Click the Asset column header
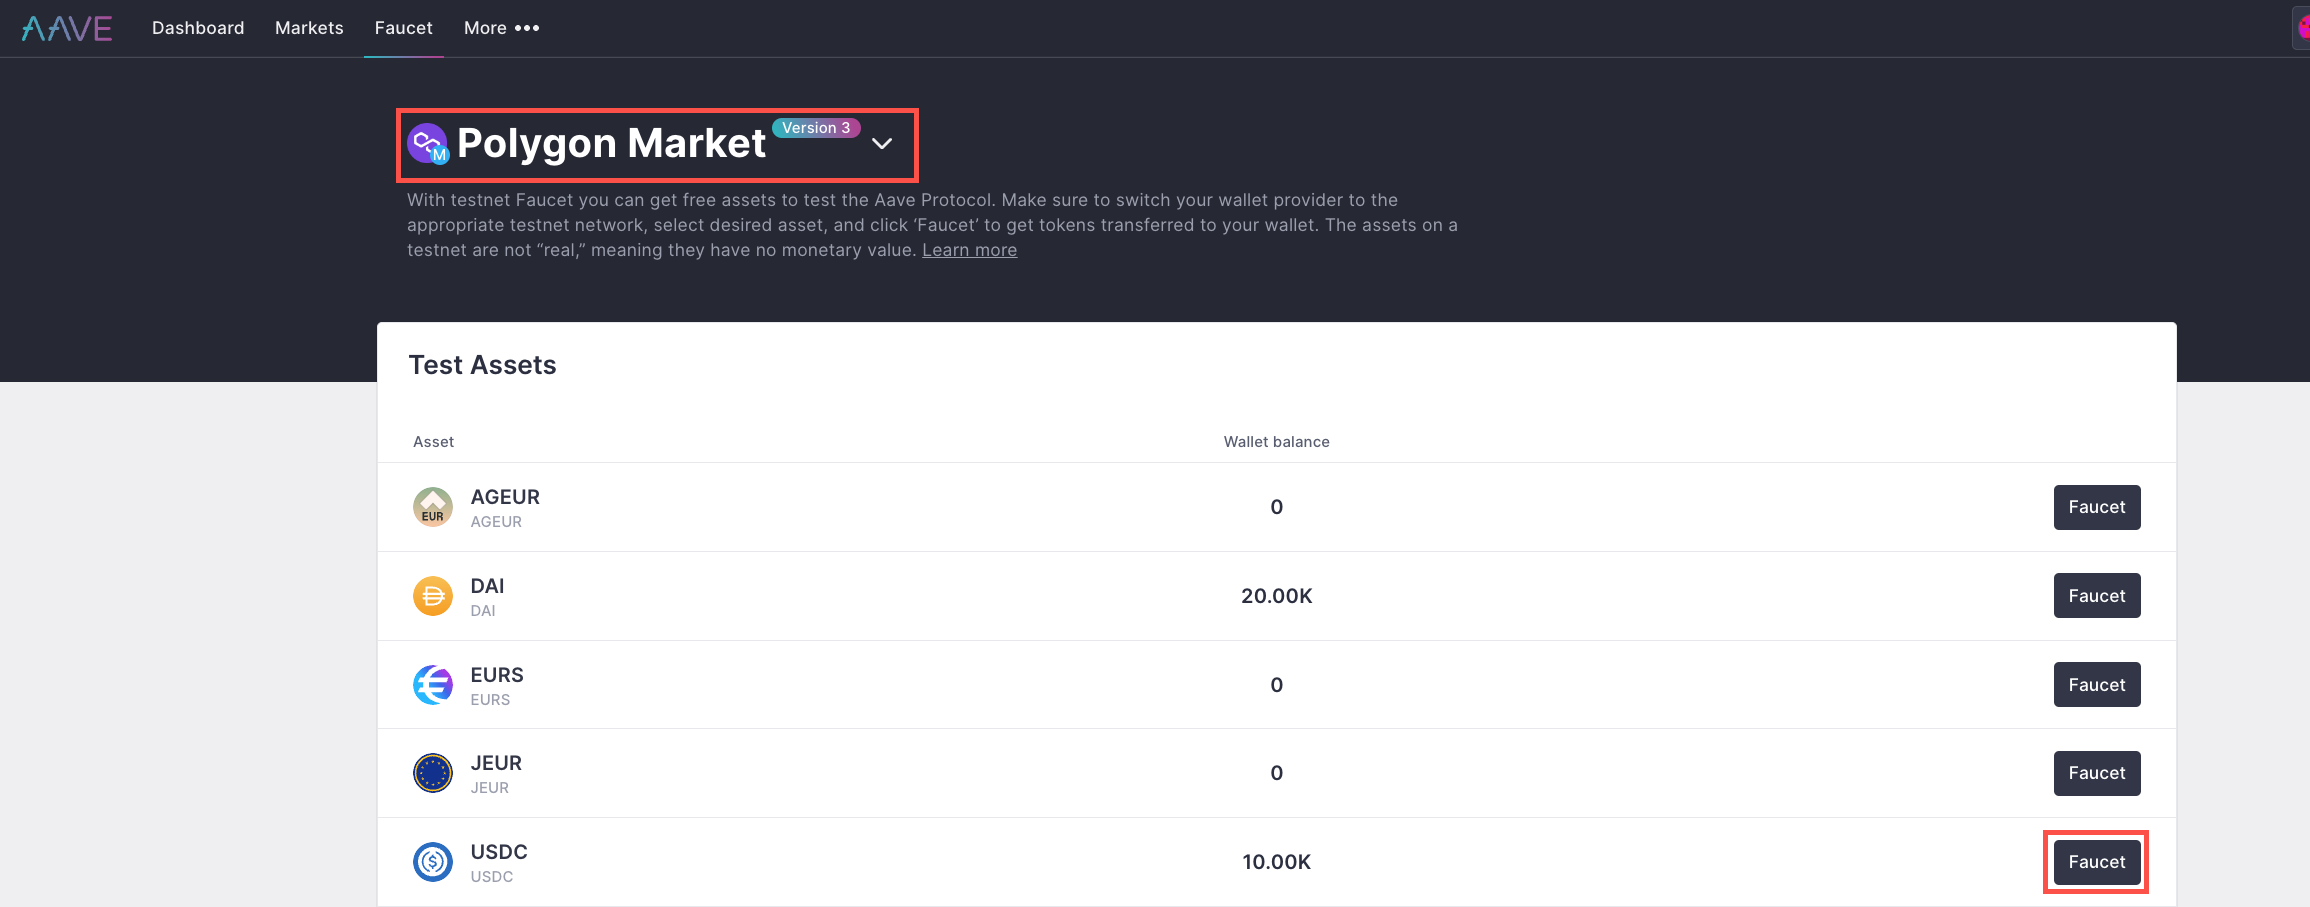 pos(433,442)
